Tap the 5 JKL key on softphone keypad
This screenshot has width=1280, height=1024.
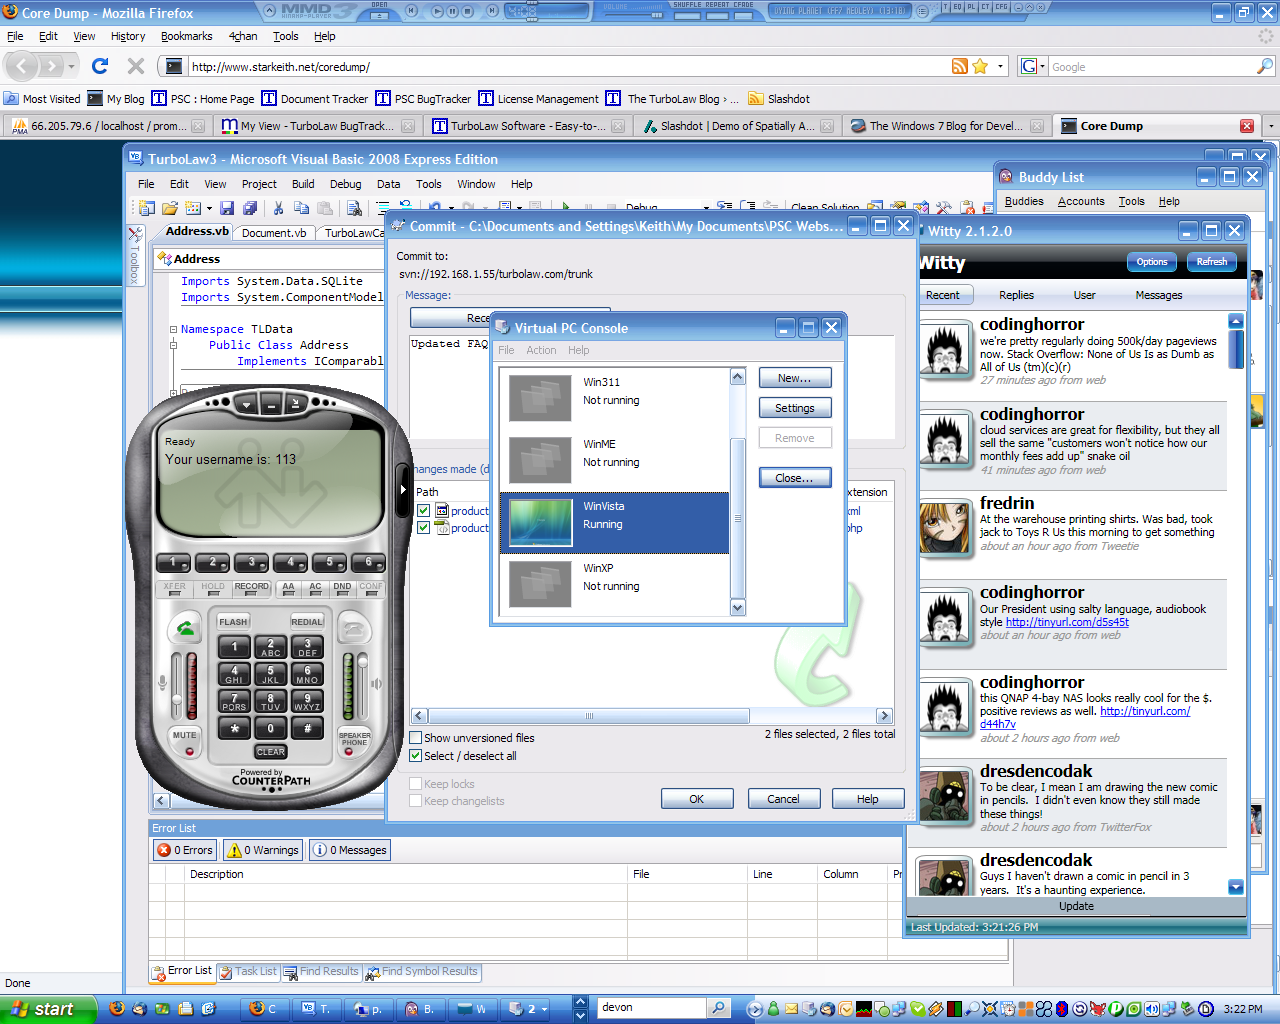[270, 675]
